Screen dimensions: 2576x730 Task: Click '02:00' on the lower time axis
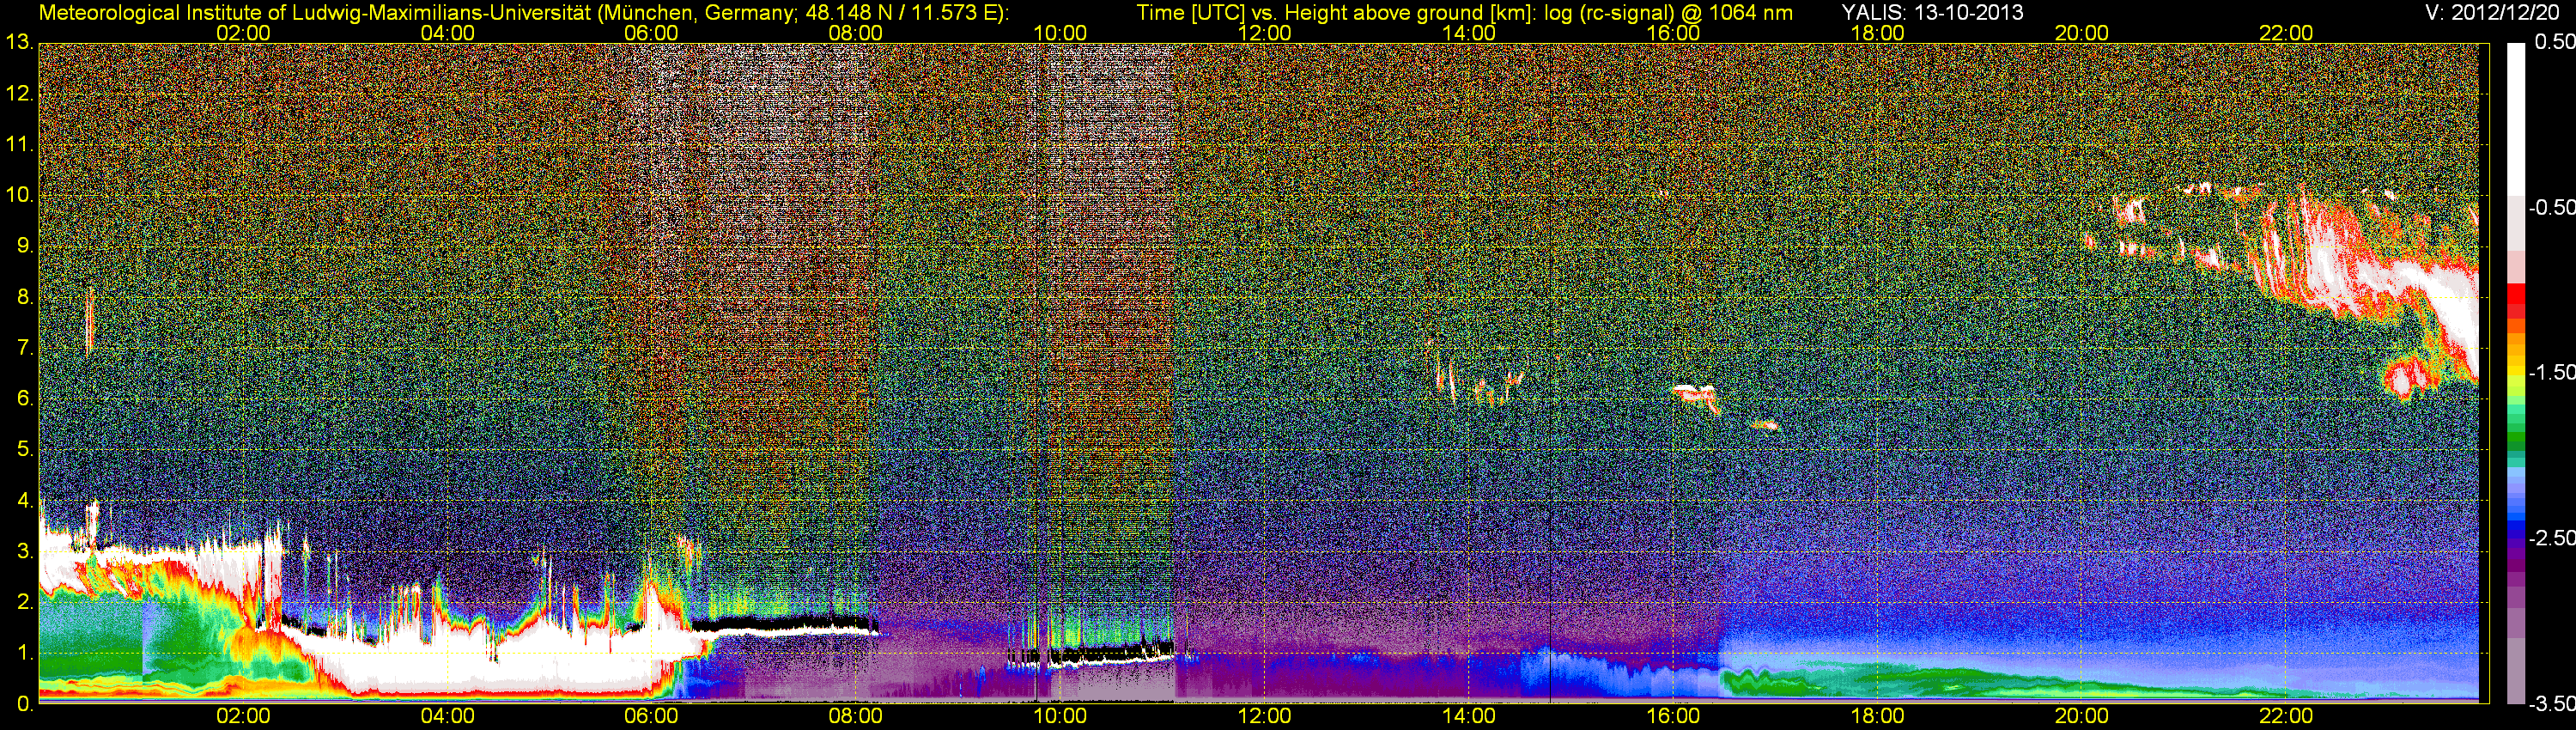[x=243, y=716]
